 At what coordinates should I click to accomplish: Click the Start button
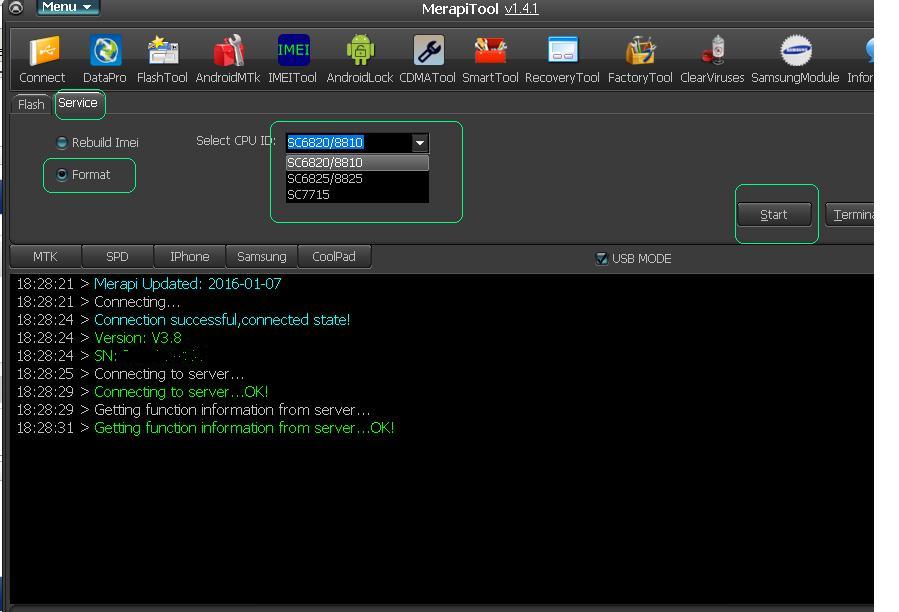pos(774,215)
